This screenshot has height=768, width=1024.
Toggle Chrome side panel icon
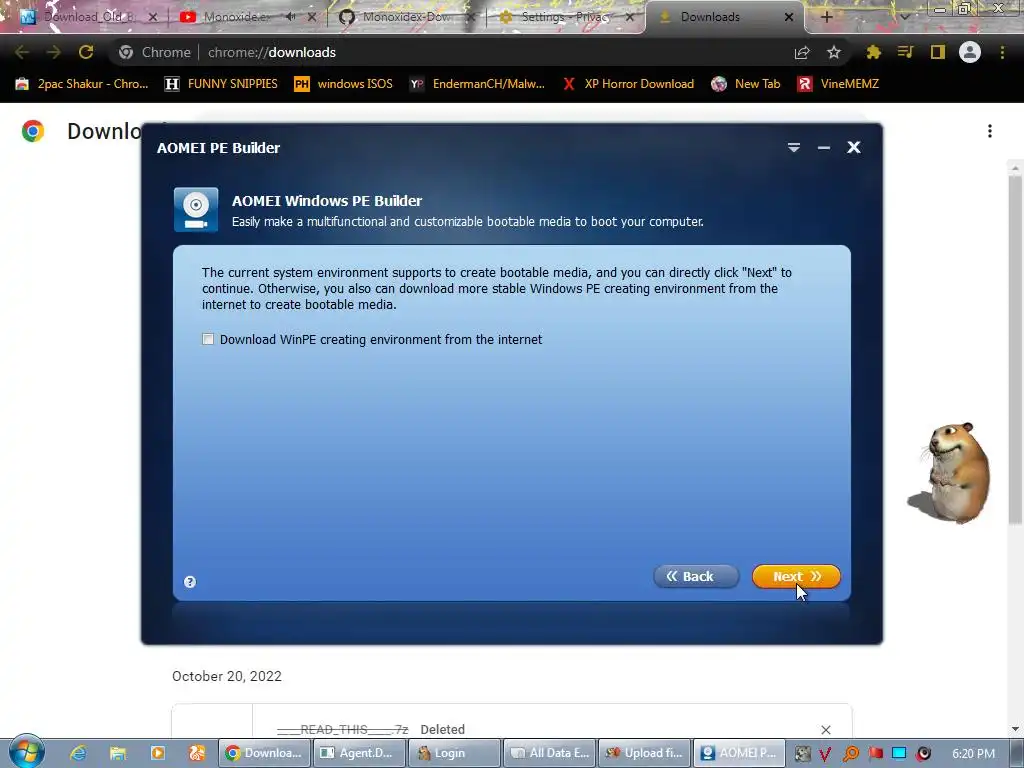tap(938, 52)
